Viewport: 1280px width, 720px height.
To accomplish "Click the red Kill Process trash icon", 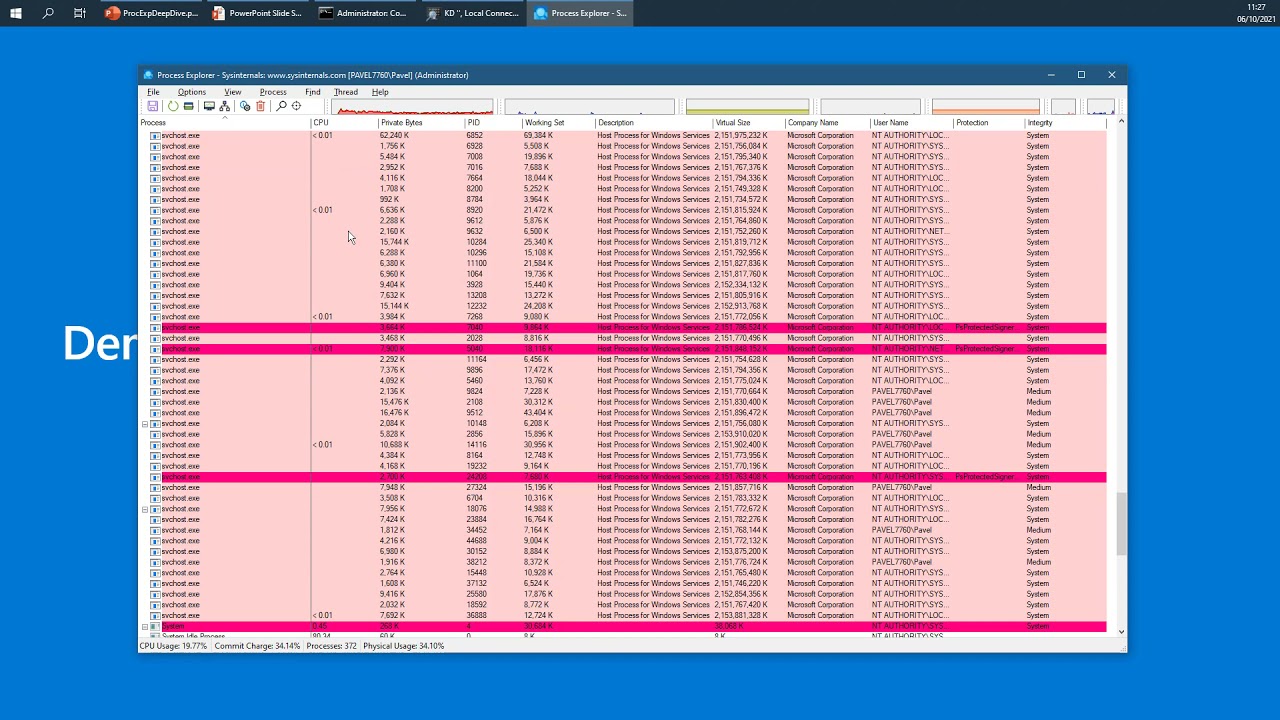I will click(260, 106).
